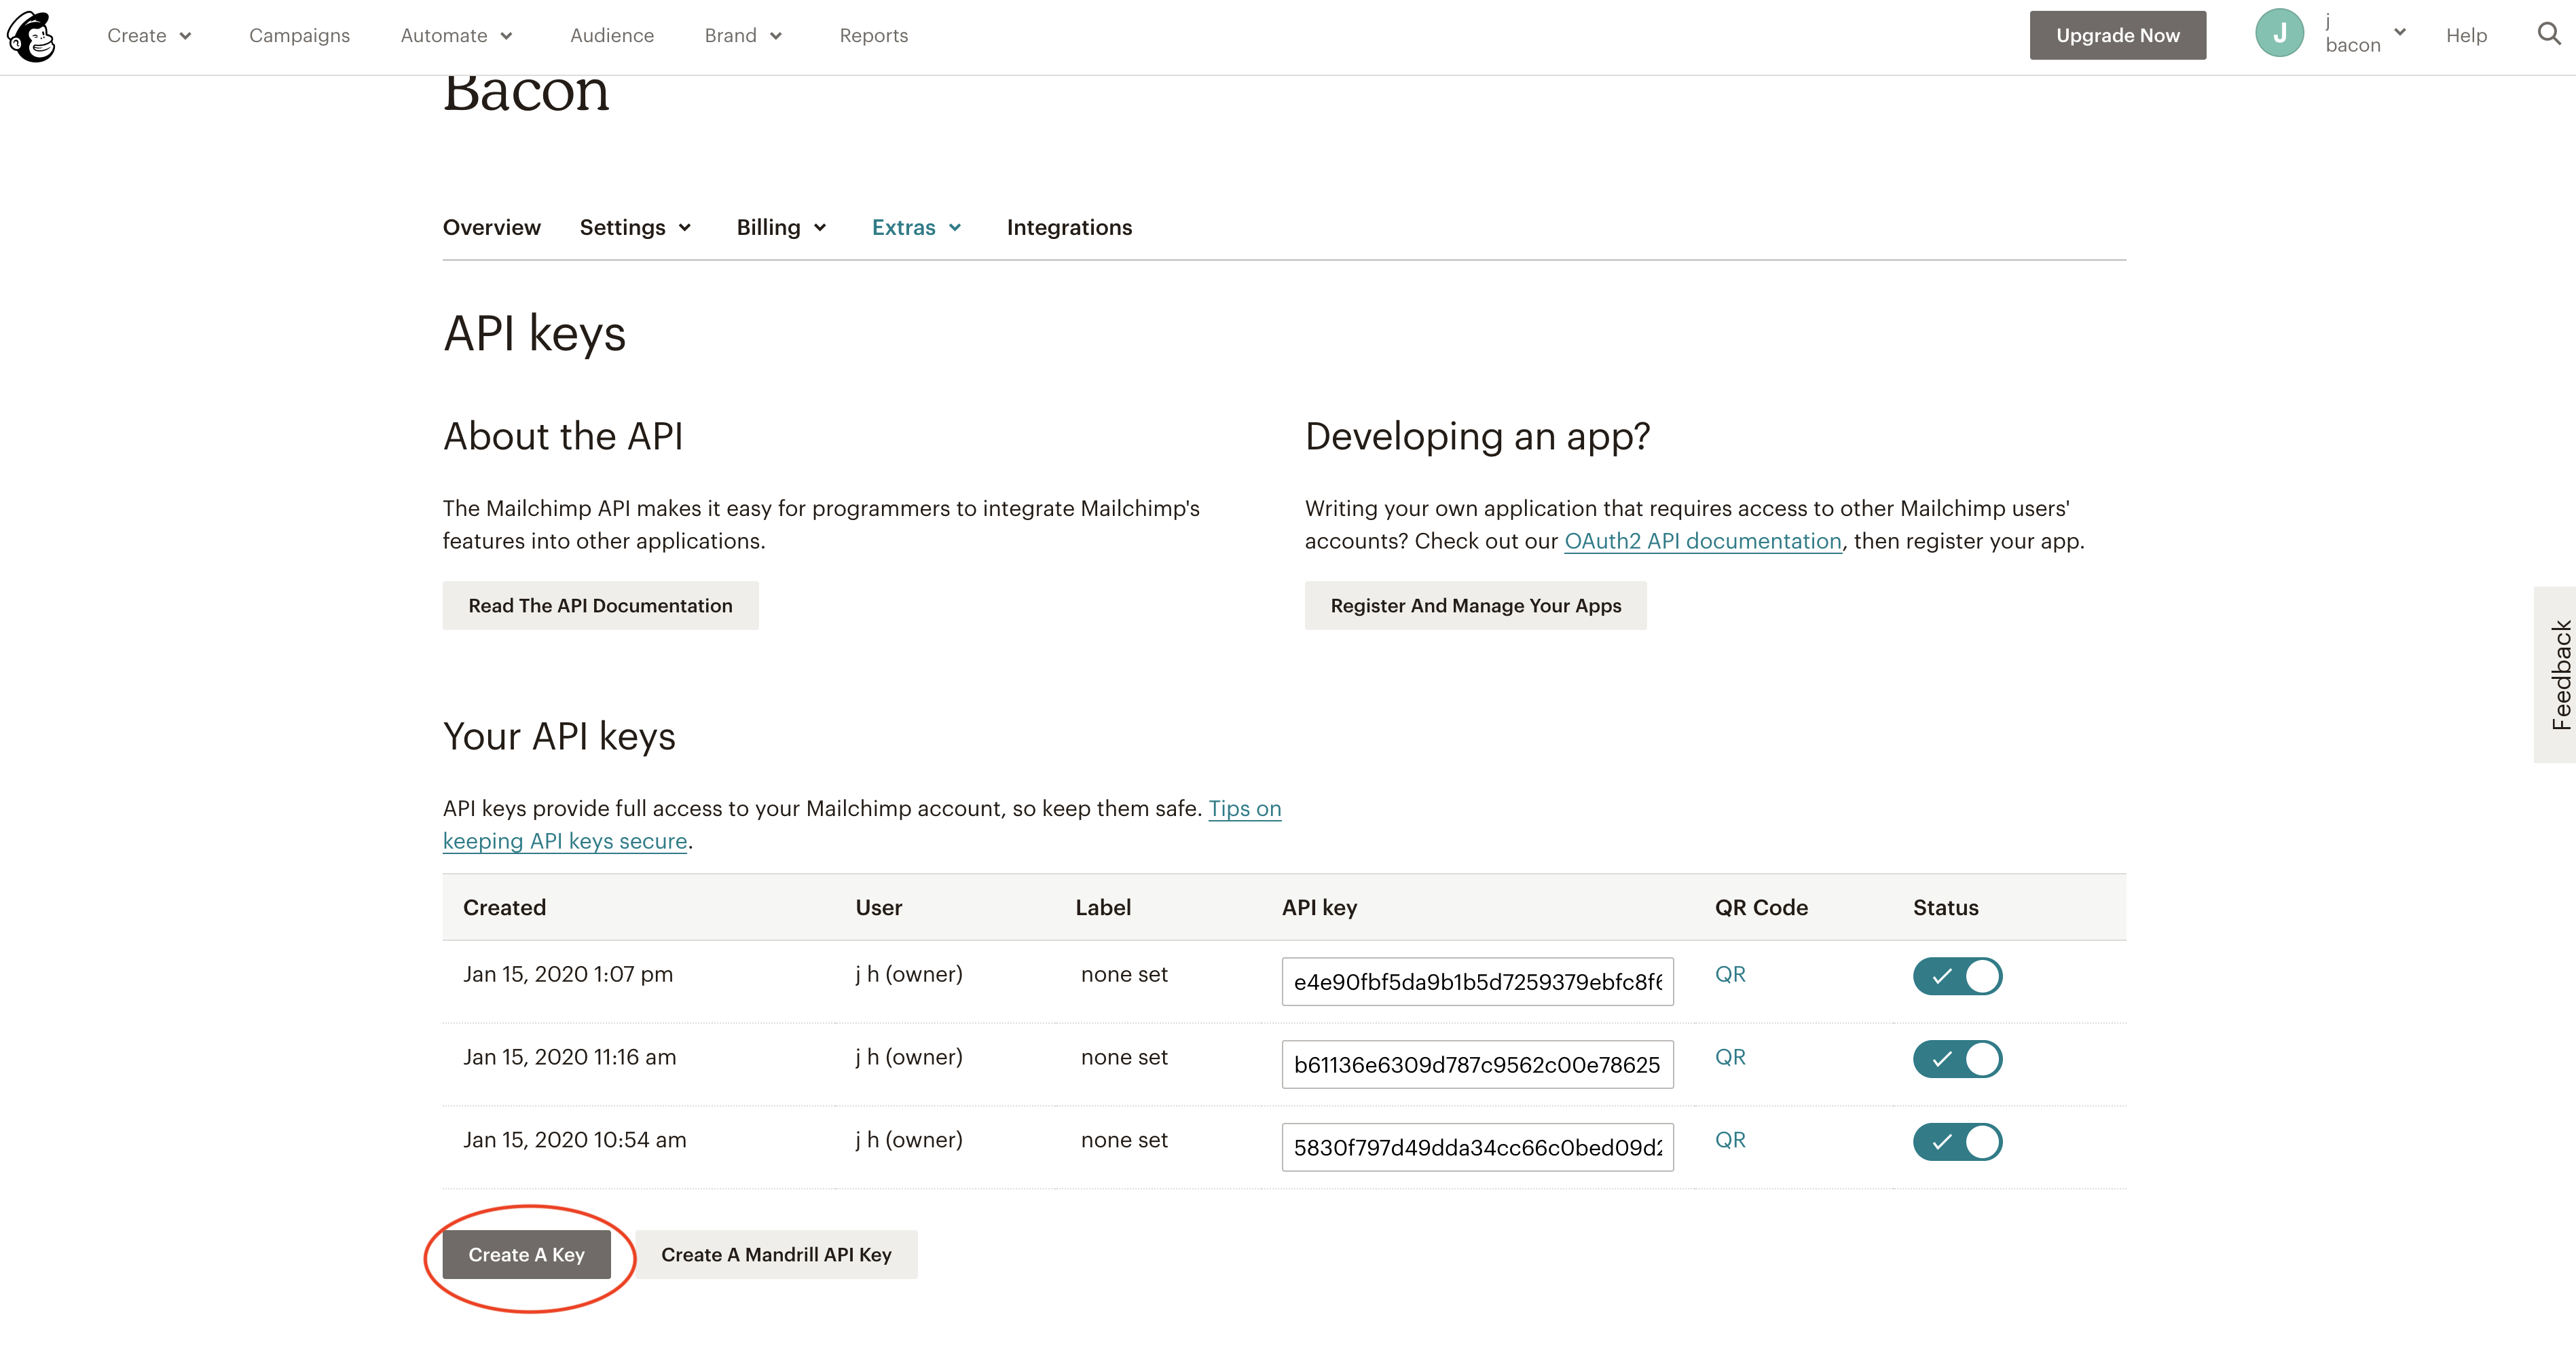Click the Mailchimp monkey logo
Screen dimensions: 2576x1351
(x=31, y=36)
